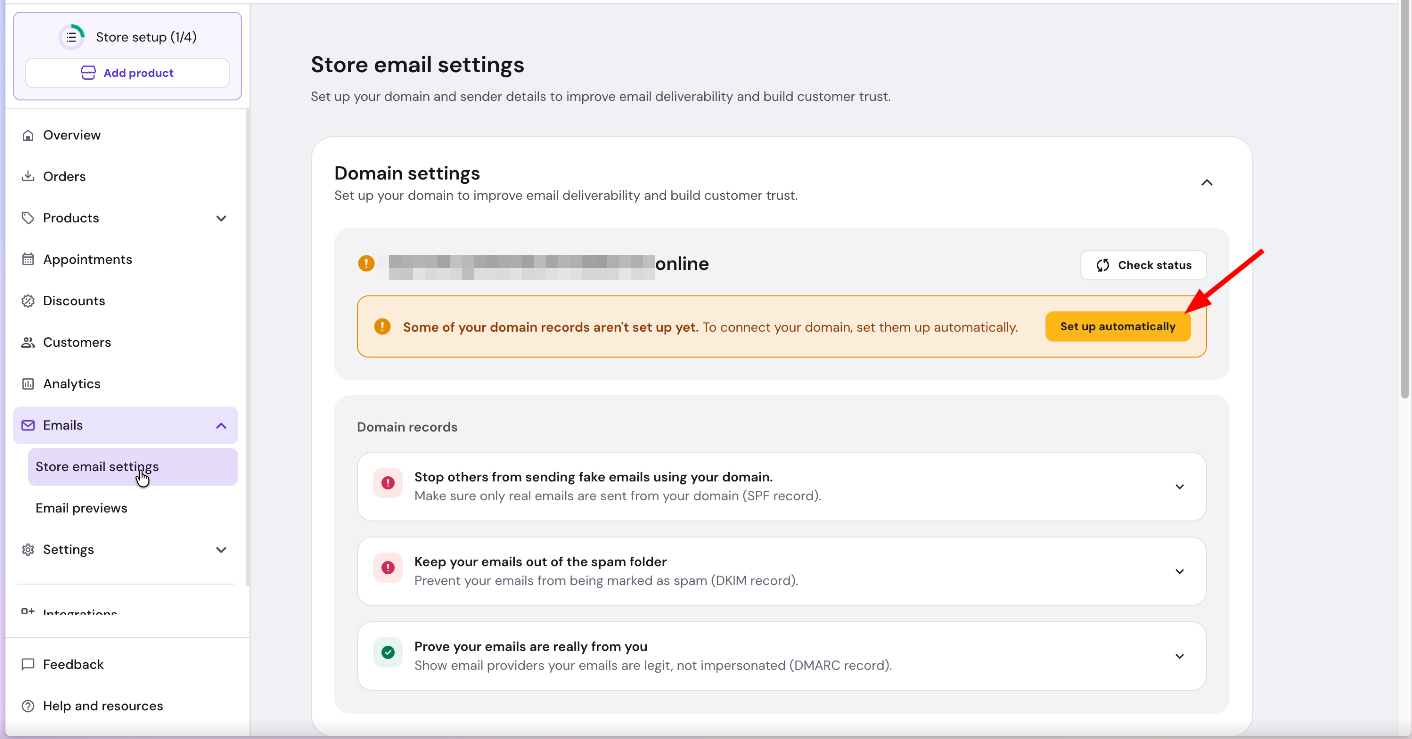Click the Help and resources question icon
This screenshot has width=1412, height=739.
tap(28, 706)
